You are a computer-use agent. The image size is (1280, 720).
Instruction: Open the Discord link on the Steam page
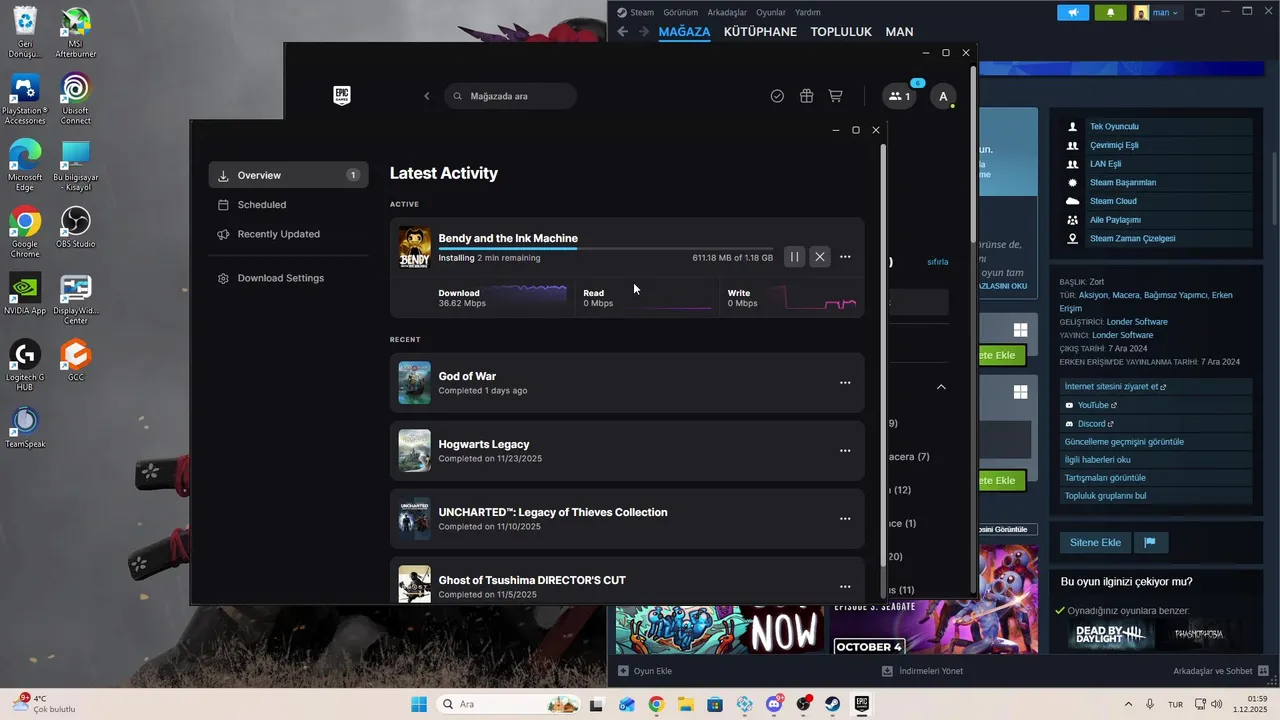tap(1157, 424)
